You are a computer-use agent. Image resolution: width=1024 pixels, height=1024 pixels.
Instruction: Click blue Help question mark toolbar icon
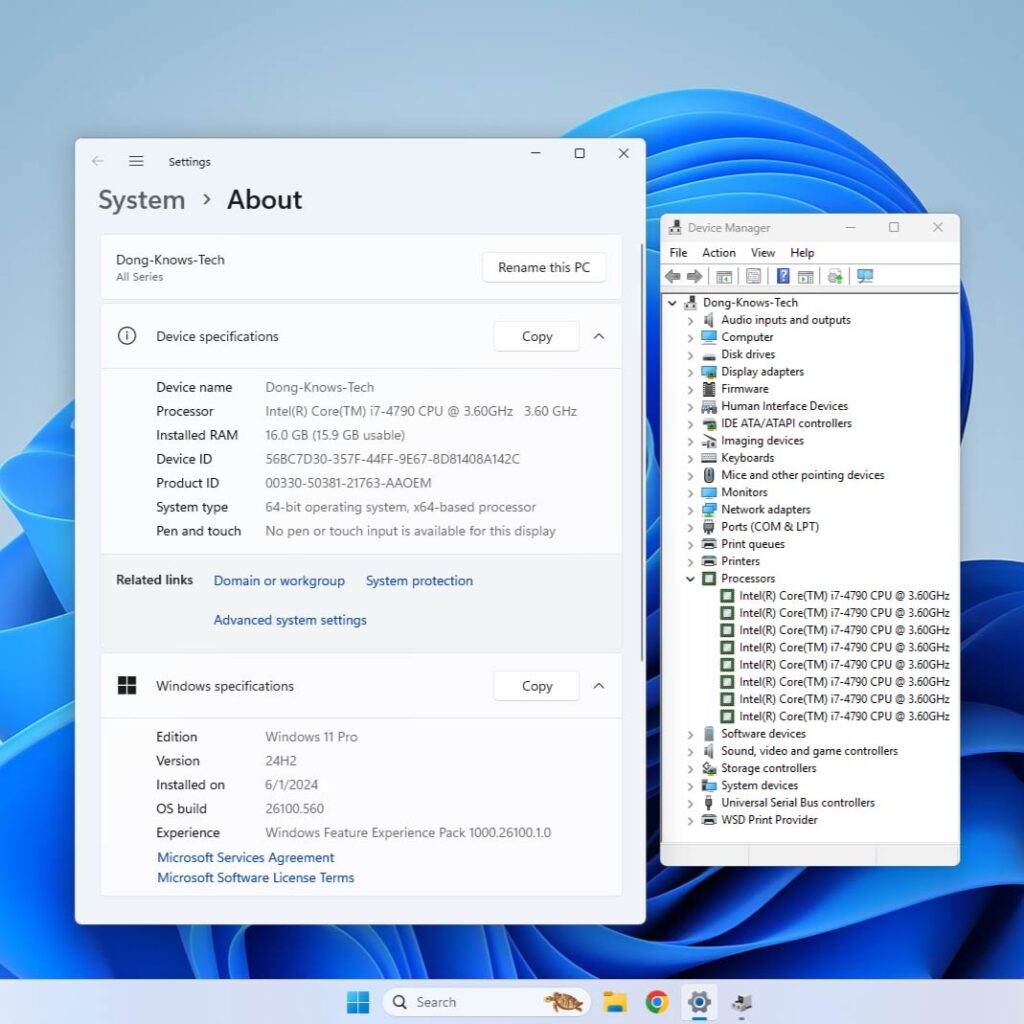coord(782,276)
